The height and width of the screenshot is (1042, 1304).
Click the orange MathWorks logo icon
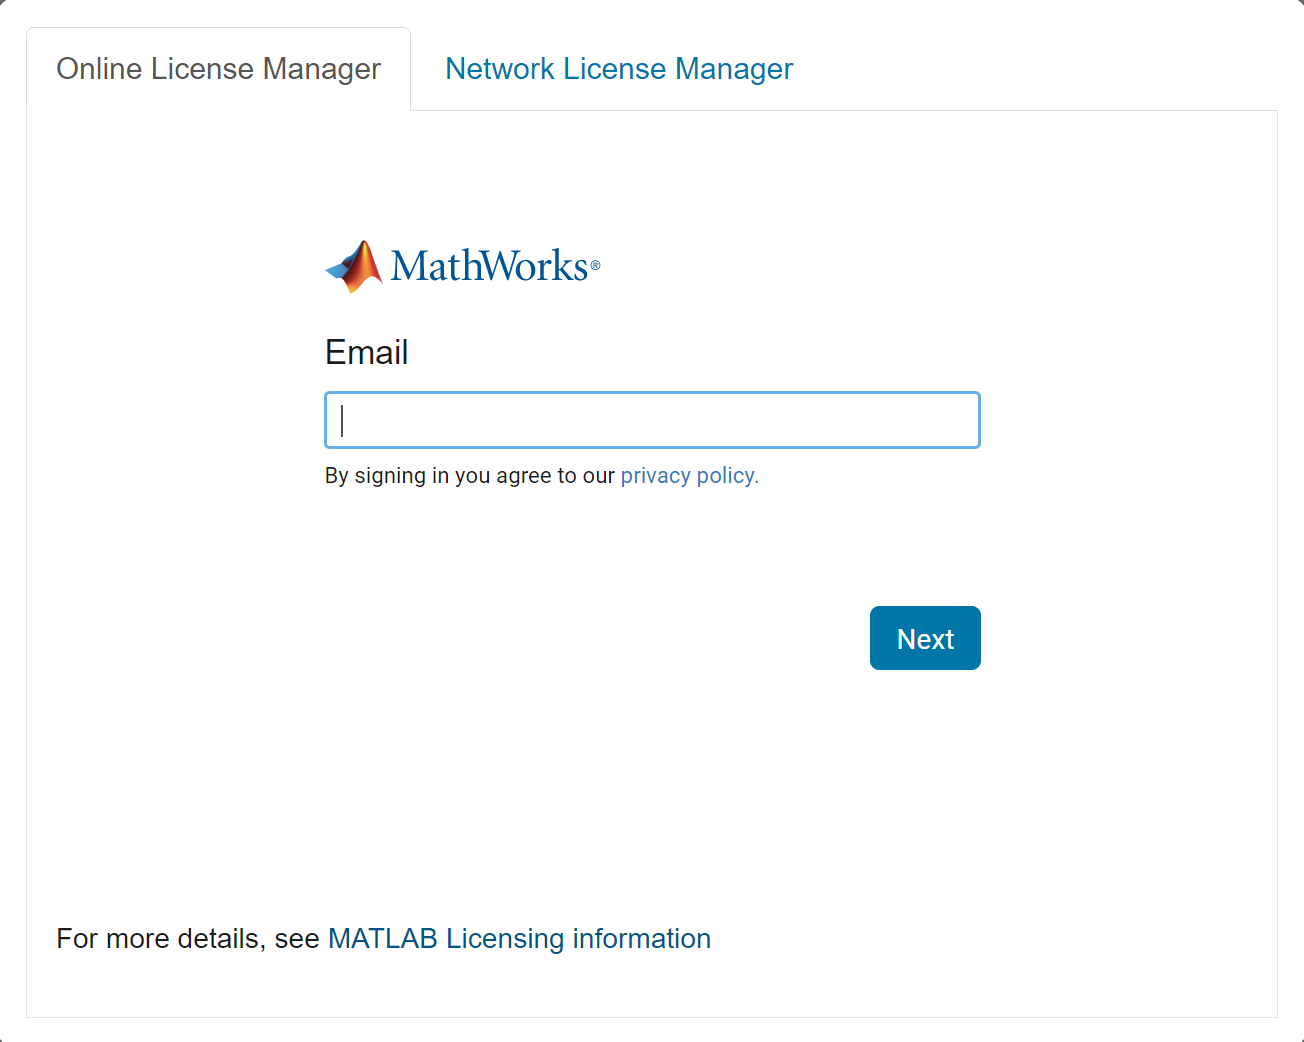pyautogui.click(x=353, y=264)
